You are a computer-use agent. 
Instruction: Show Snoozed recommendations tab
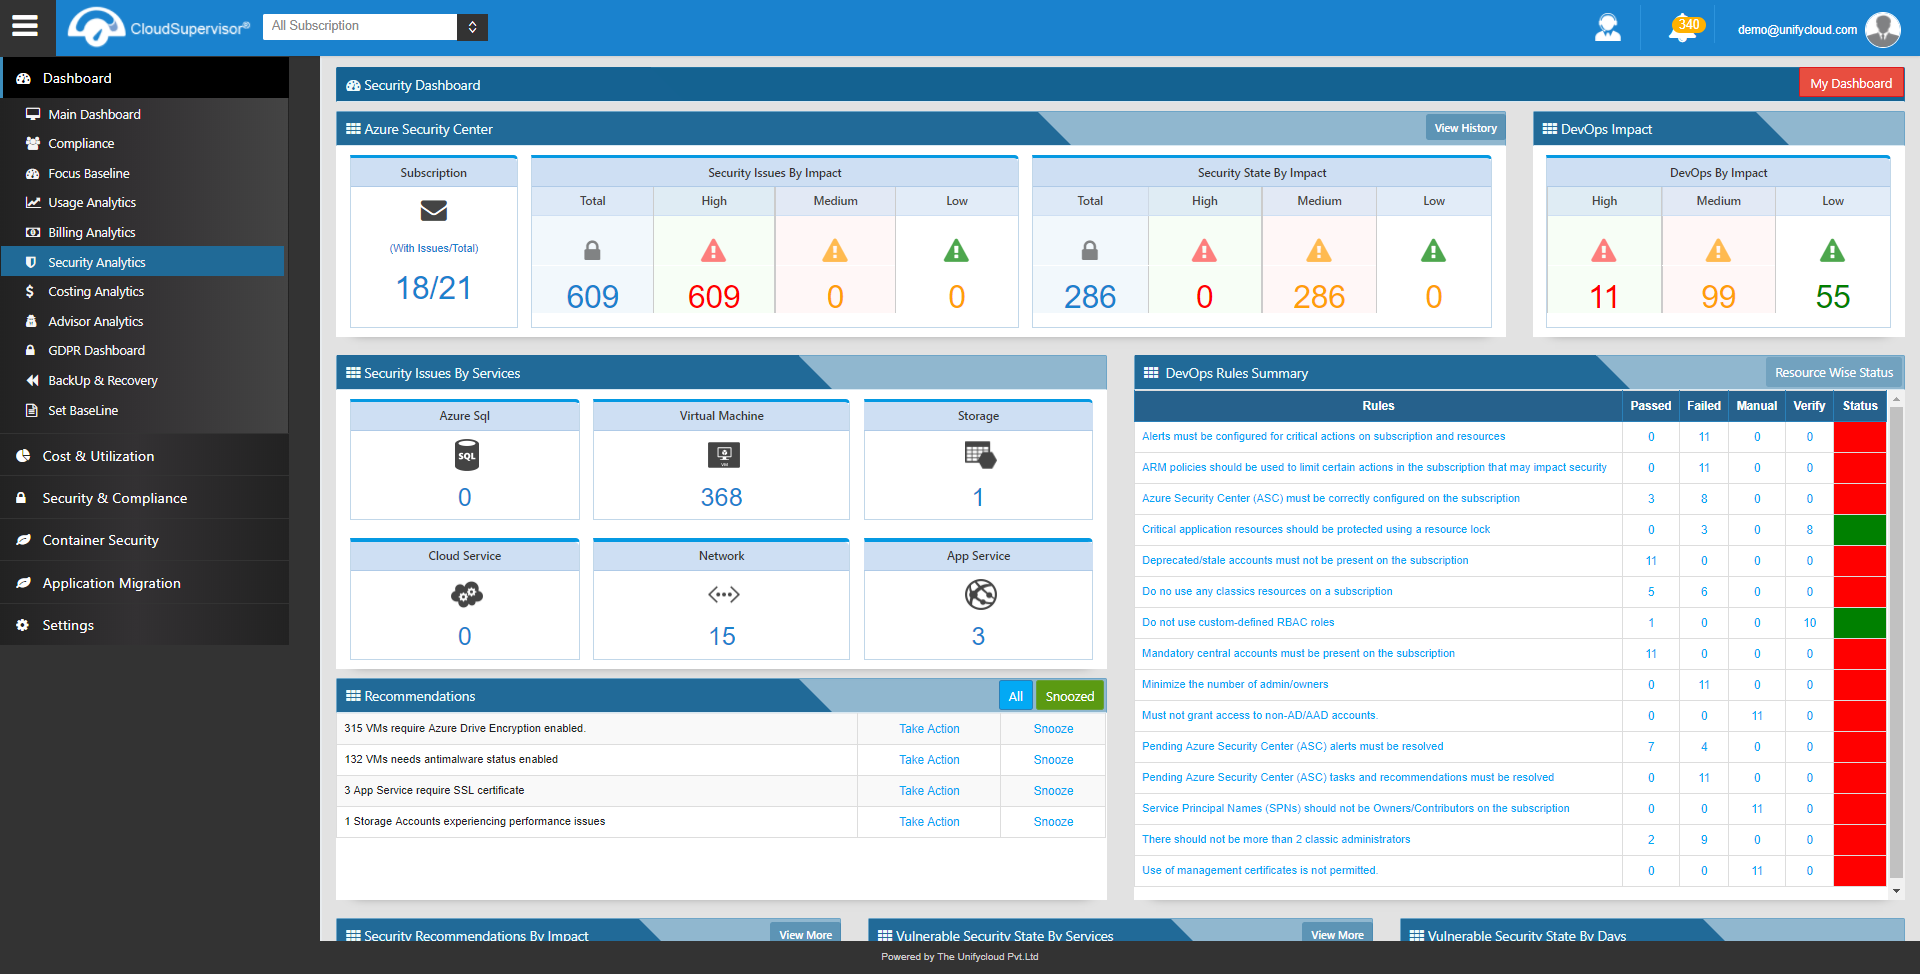tap(1069, 696)
